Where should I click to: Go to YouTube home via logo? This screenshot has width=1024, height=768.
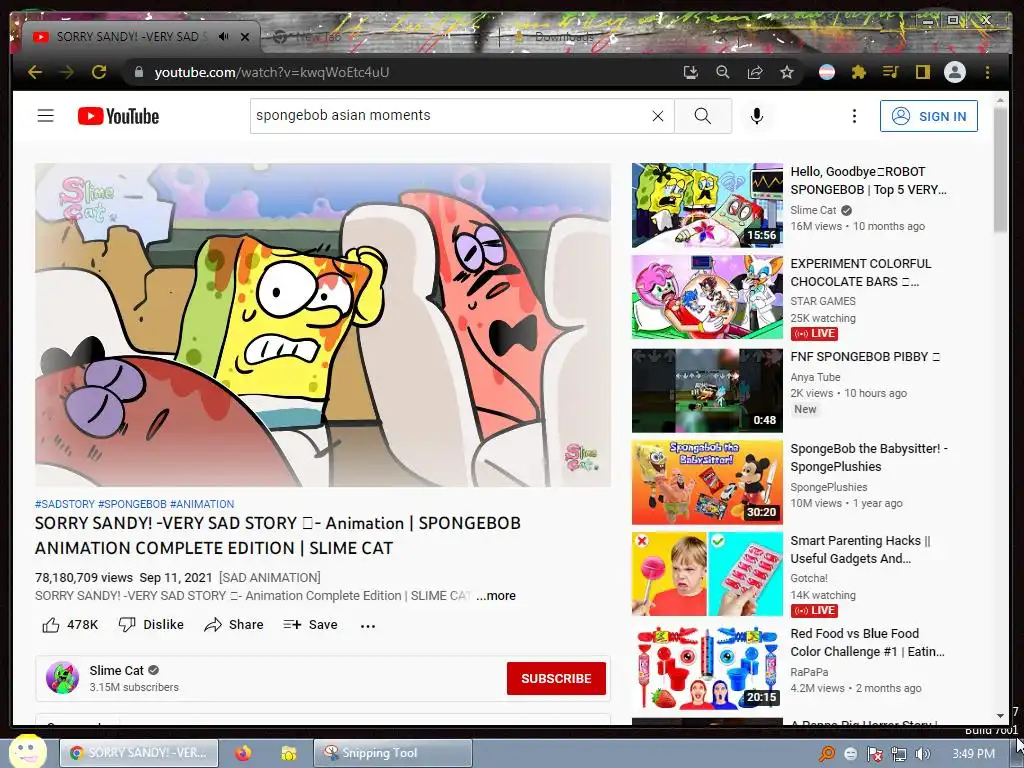tap(118, 116)
